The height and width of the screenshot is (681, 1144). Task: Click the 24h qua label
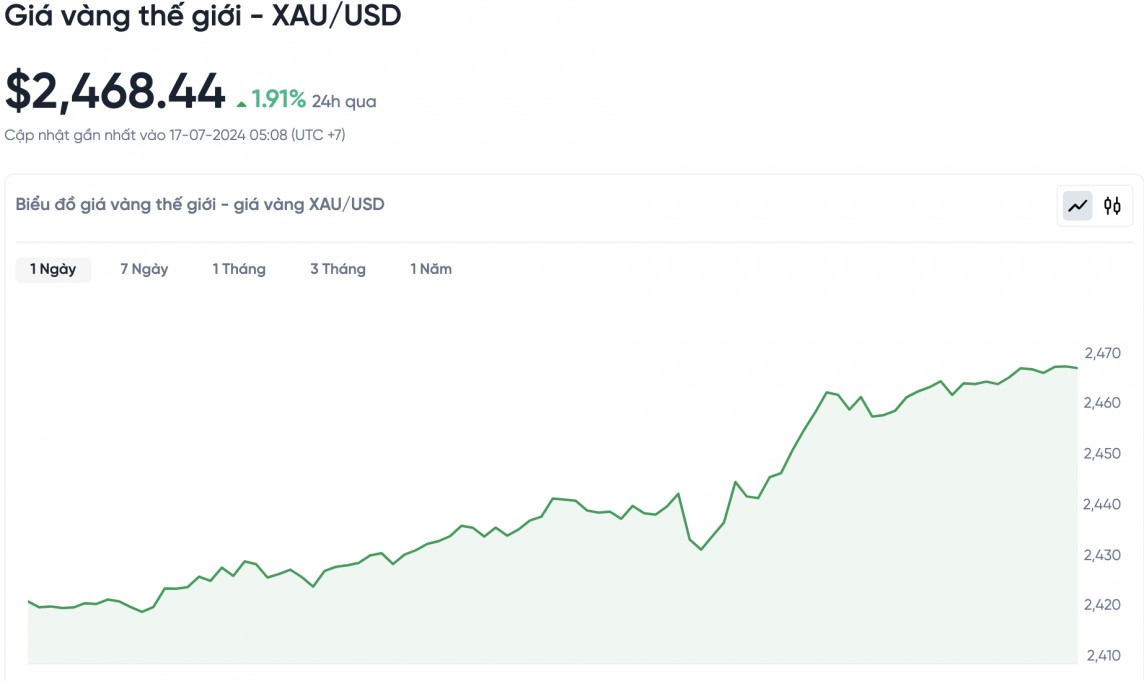(344, 101)
